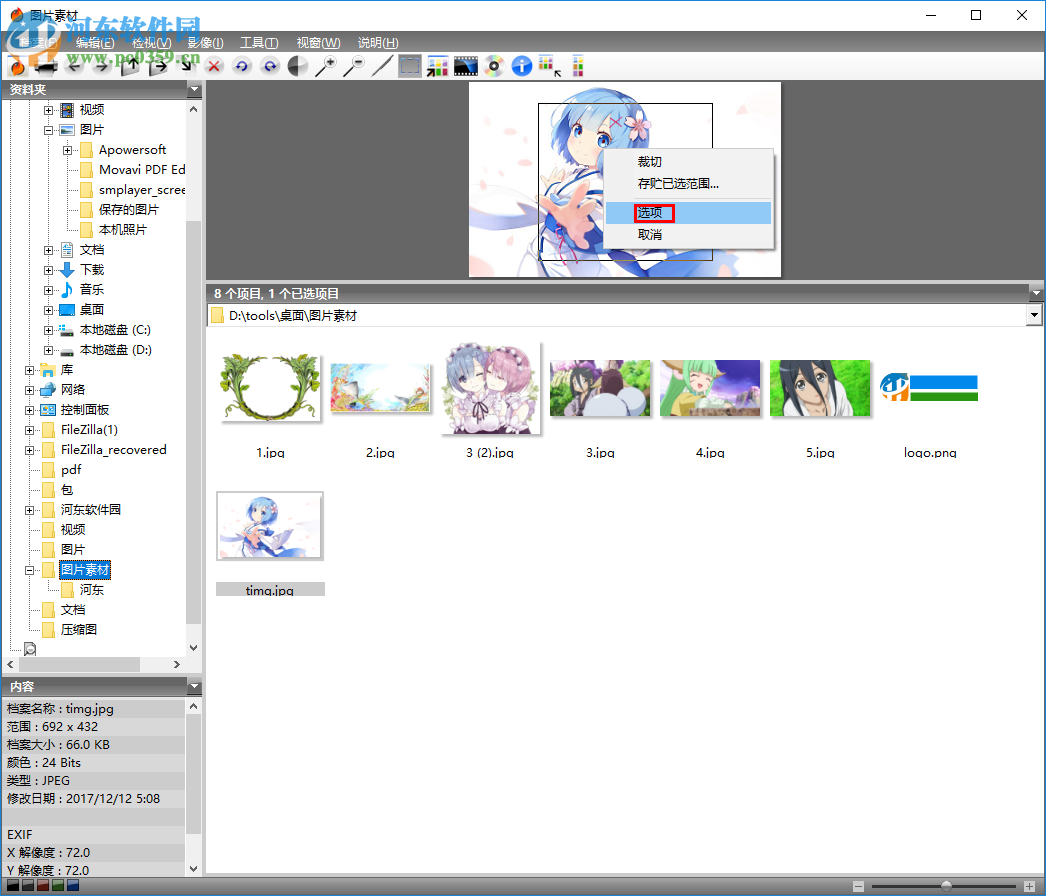Select the 河东 subfolder
The image size is (1046, 896).
(x=91, y=590)
